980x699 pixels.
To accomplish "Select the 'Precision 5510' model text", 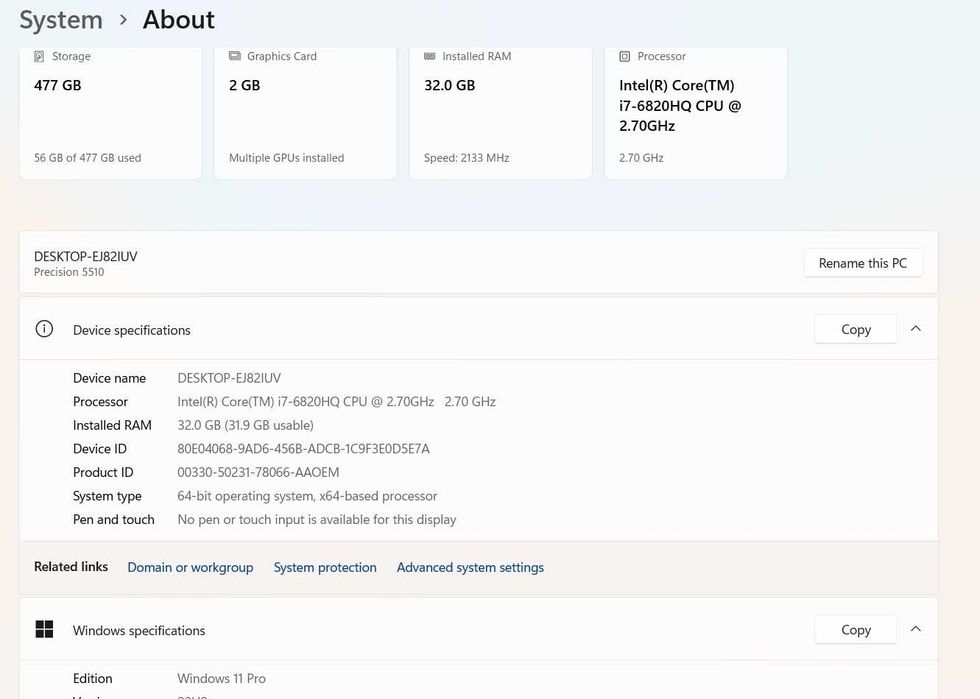I will pyautogui.click(x=69, y=272).
